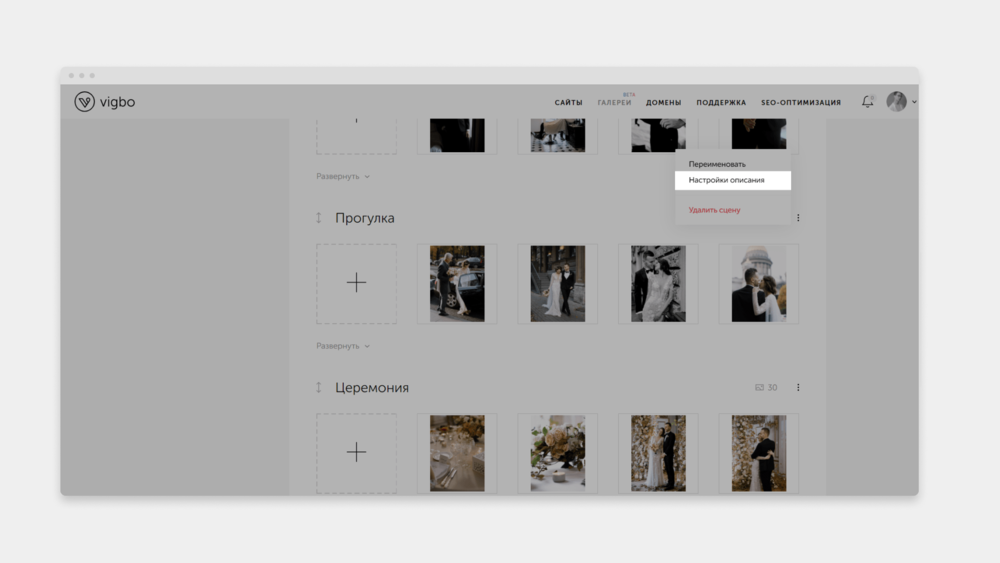The height and width of the screenshot is (563, 1000).
Task: Click the plus tile in Прогулка scene
Action: pos(356,283)
